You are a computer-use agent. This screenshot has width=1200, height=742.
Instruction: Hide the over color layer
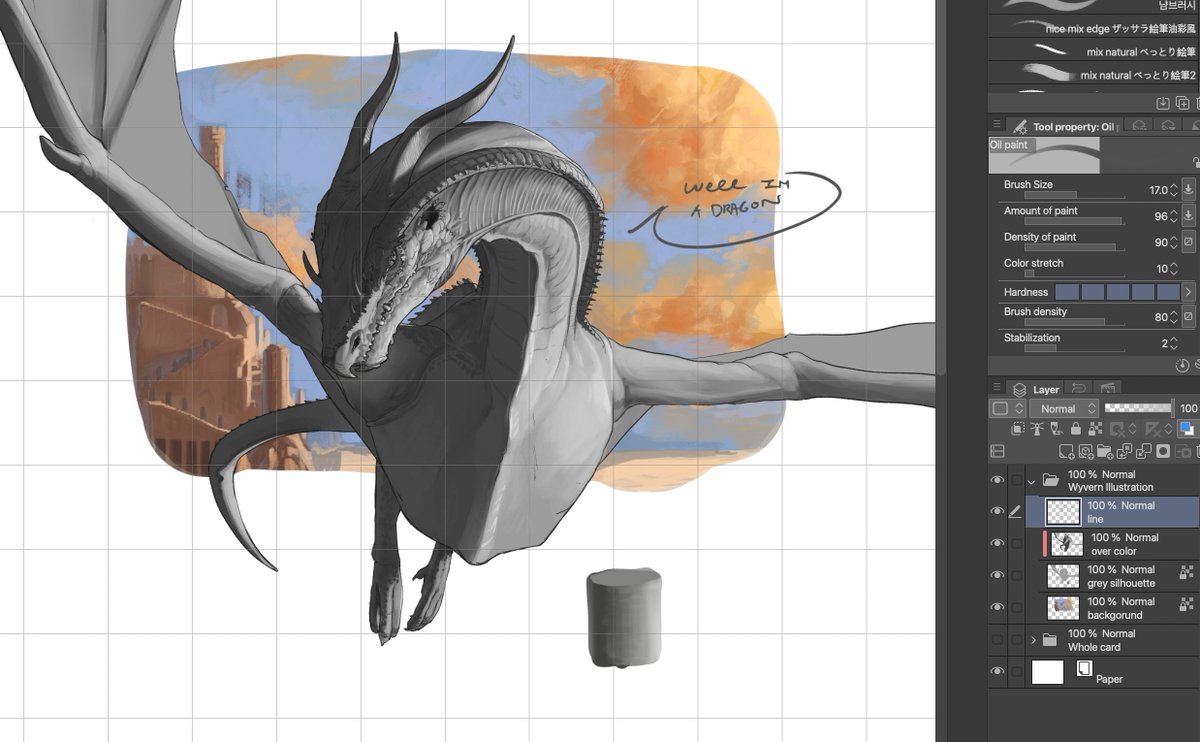997,544
